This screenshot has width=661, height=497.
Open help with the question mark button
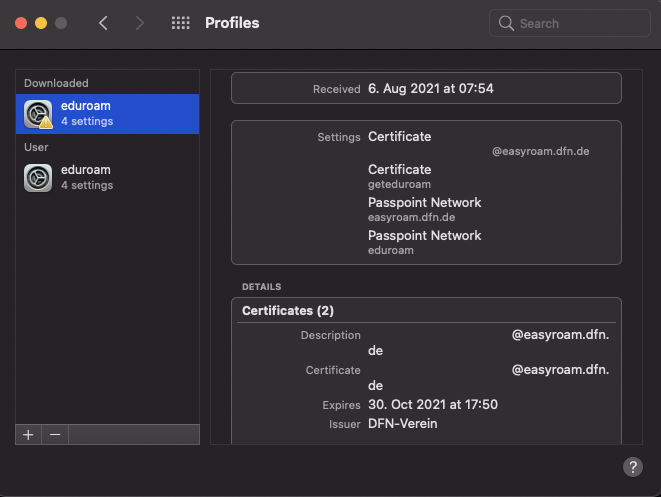coord(633,467)
